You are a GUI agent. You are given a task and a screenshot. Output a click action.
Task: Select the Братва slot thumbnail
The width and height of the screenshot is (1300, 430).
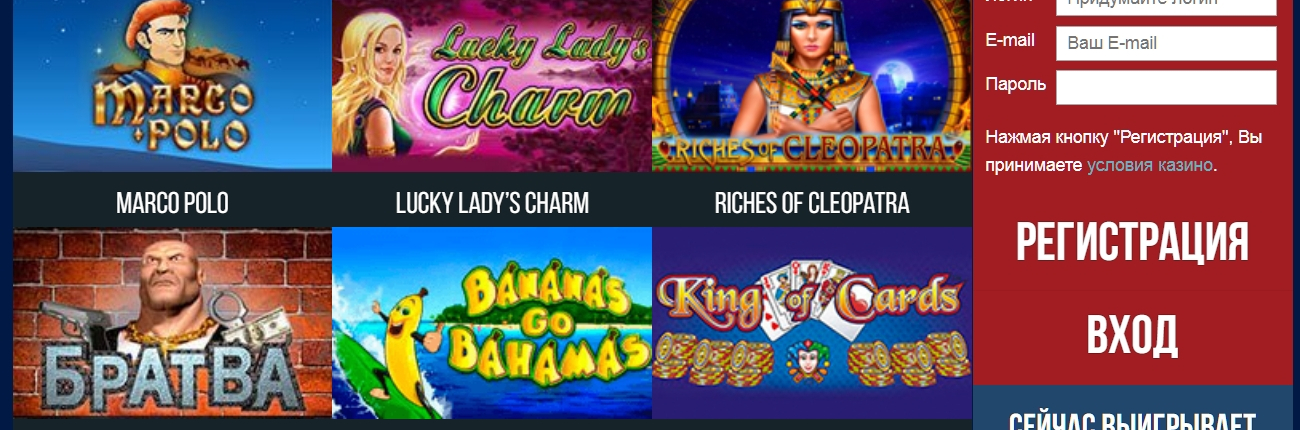pos(172,323)
